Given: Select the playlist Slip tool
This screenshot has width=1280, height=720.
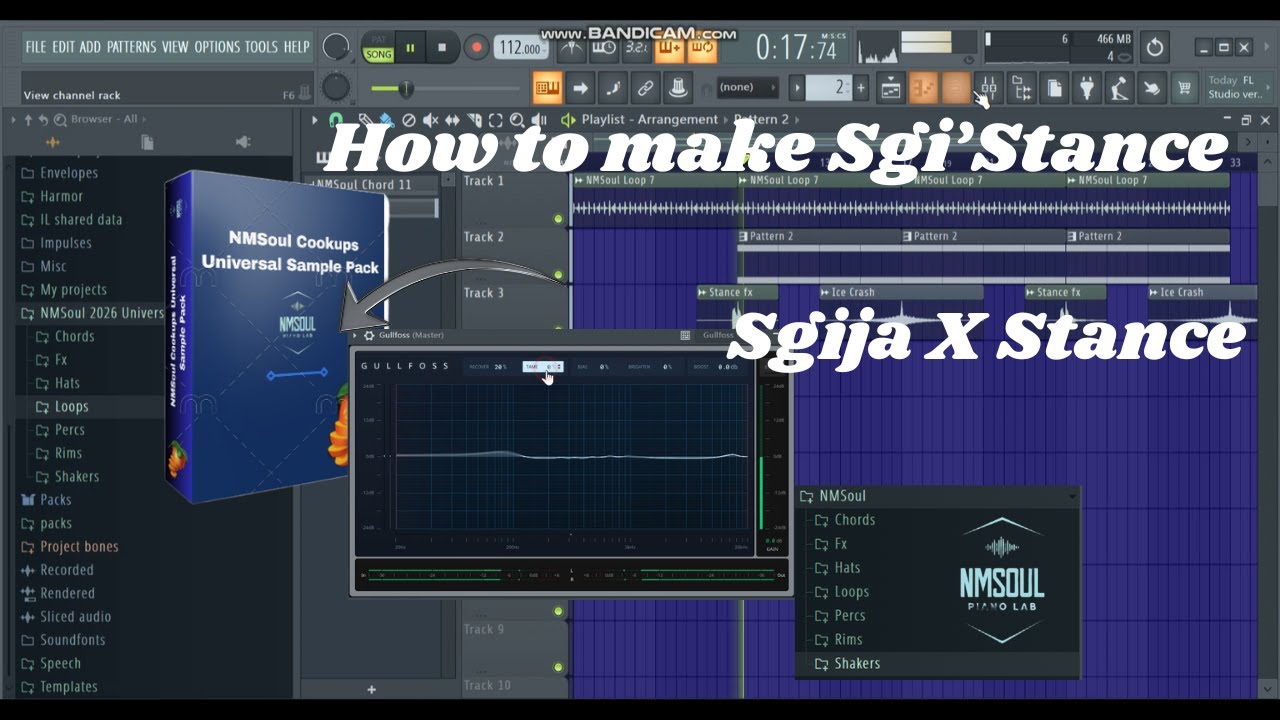Looking at the screenshot, I should pyautogui.click(x=452, y=120).
